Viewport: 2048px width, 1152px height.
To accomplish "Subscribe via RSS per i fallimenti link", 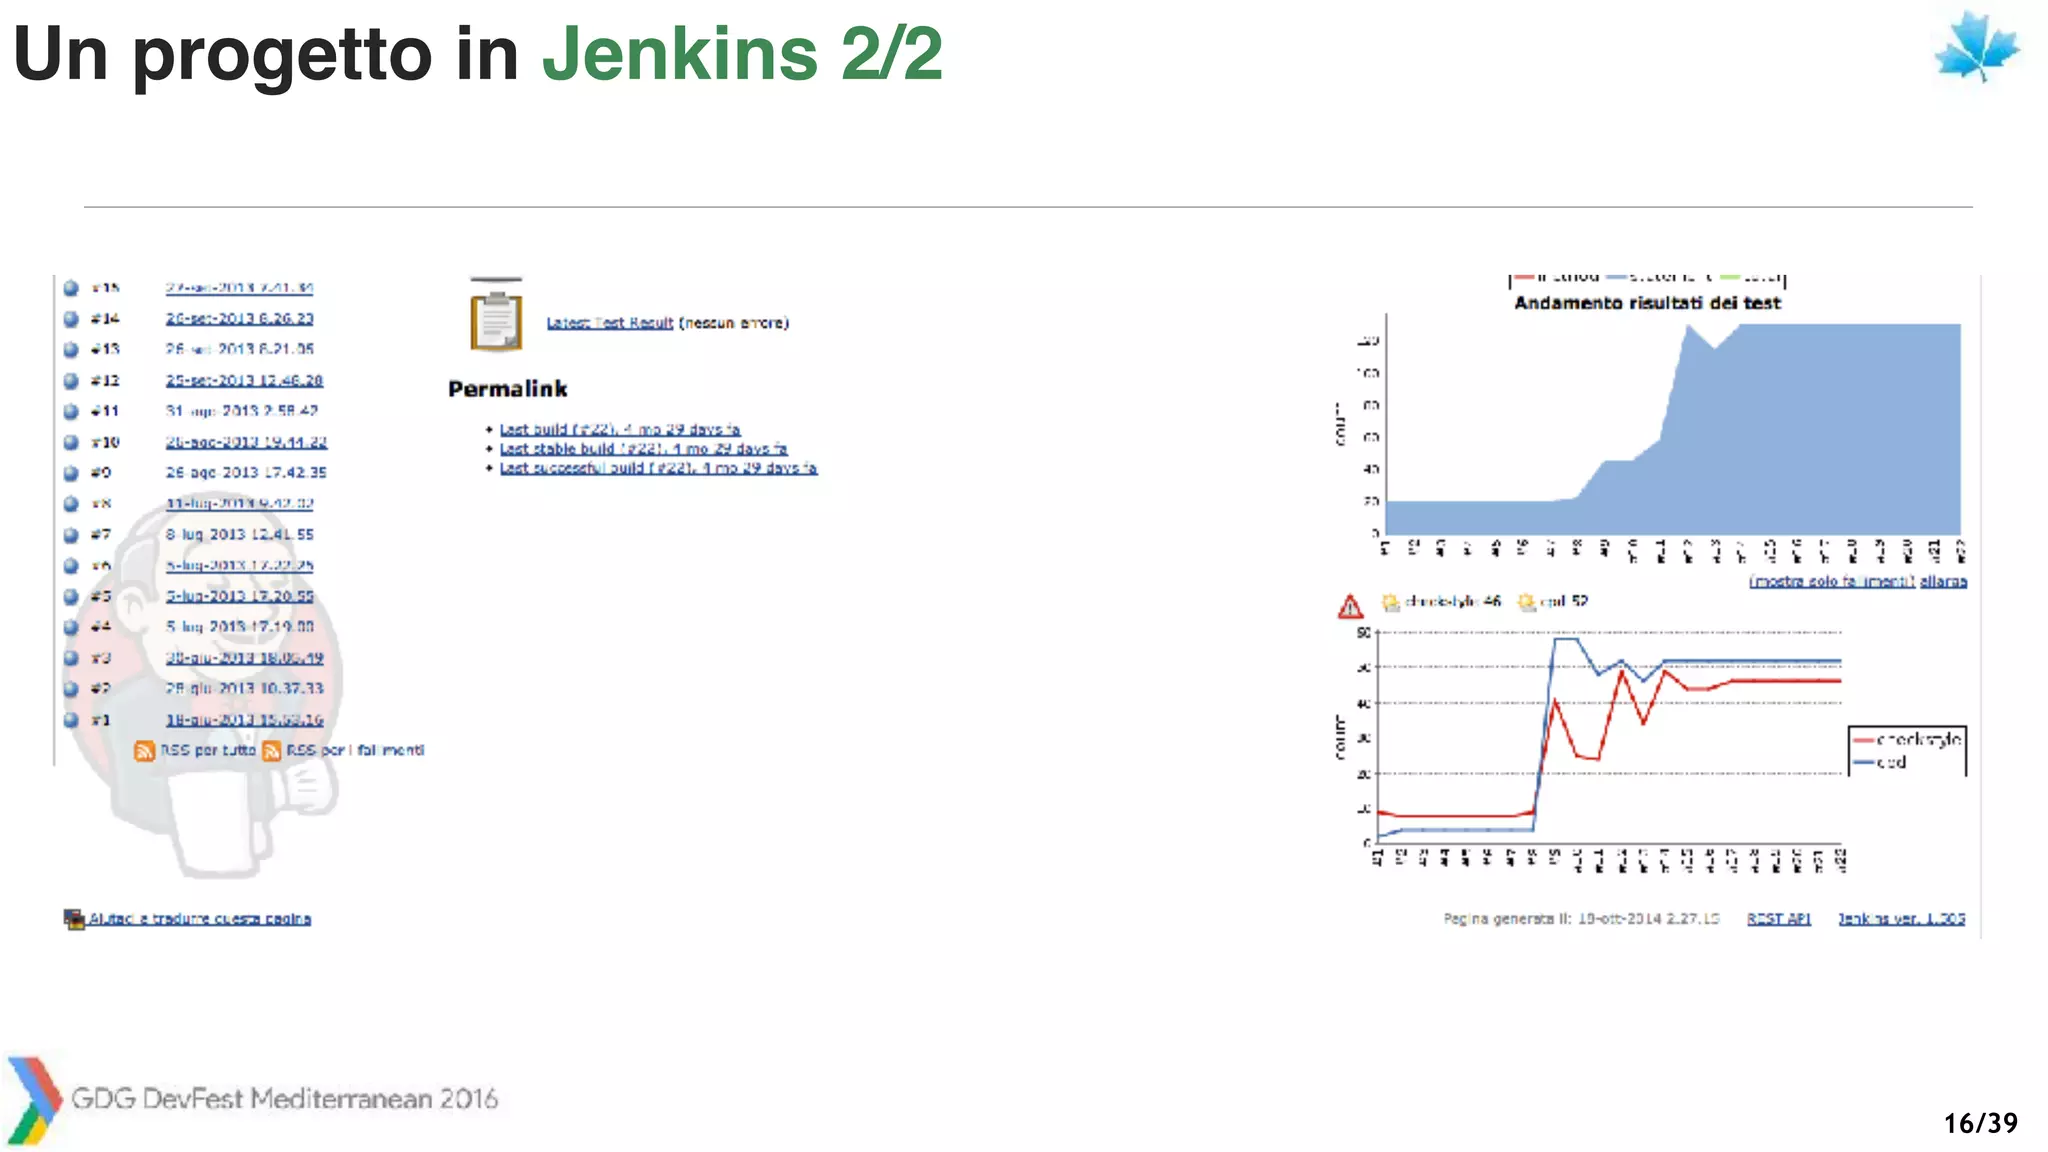I will tap(355, 750).
